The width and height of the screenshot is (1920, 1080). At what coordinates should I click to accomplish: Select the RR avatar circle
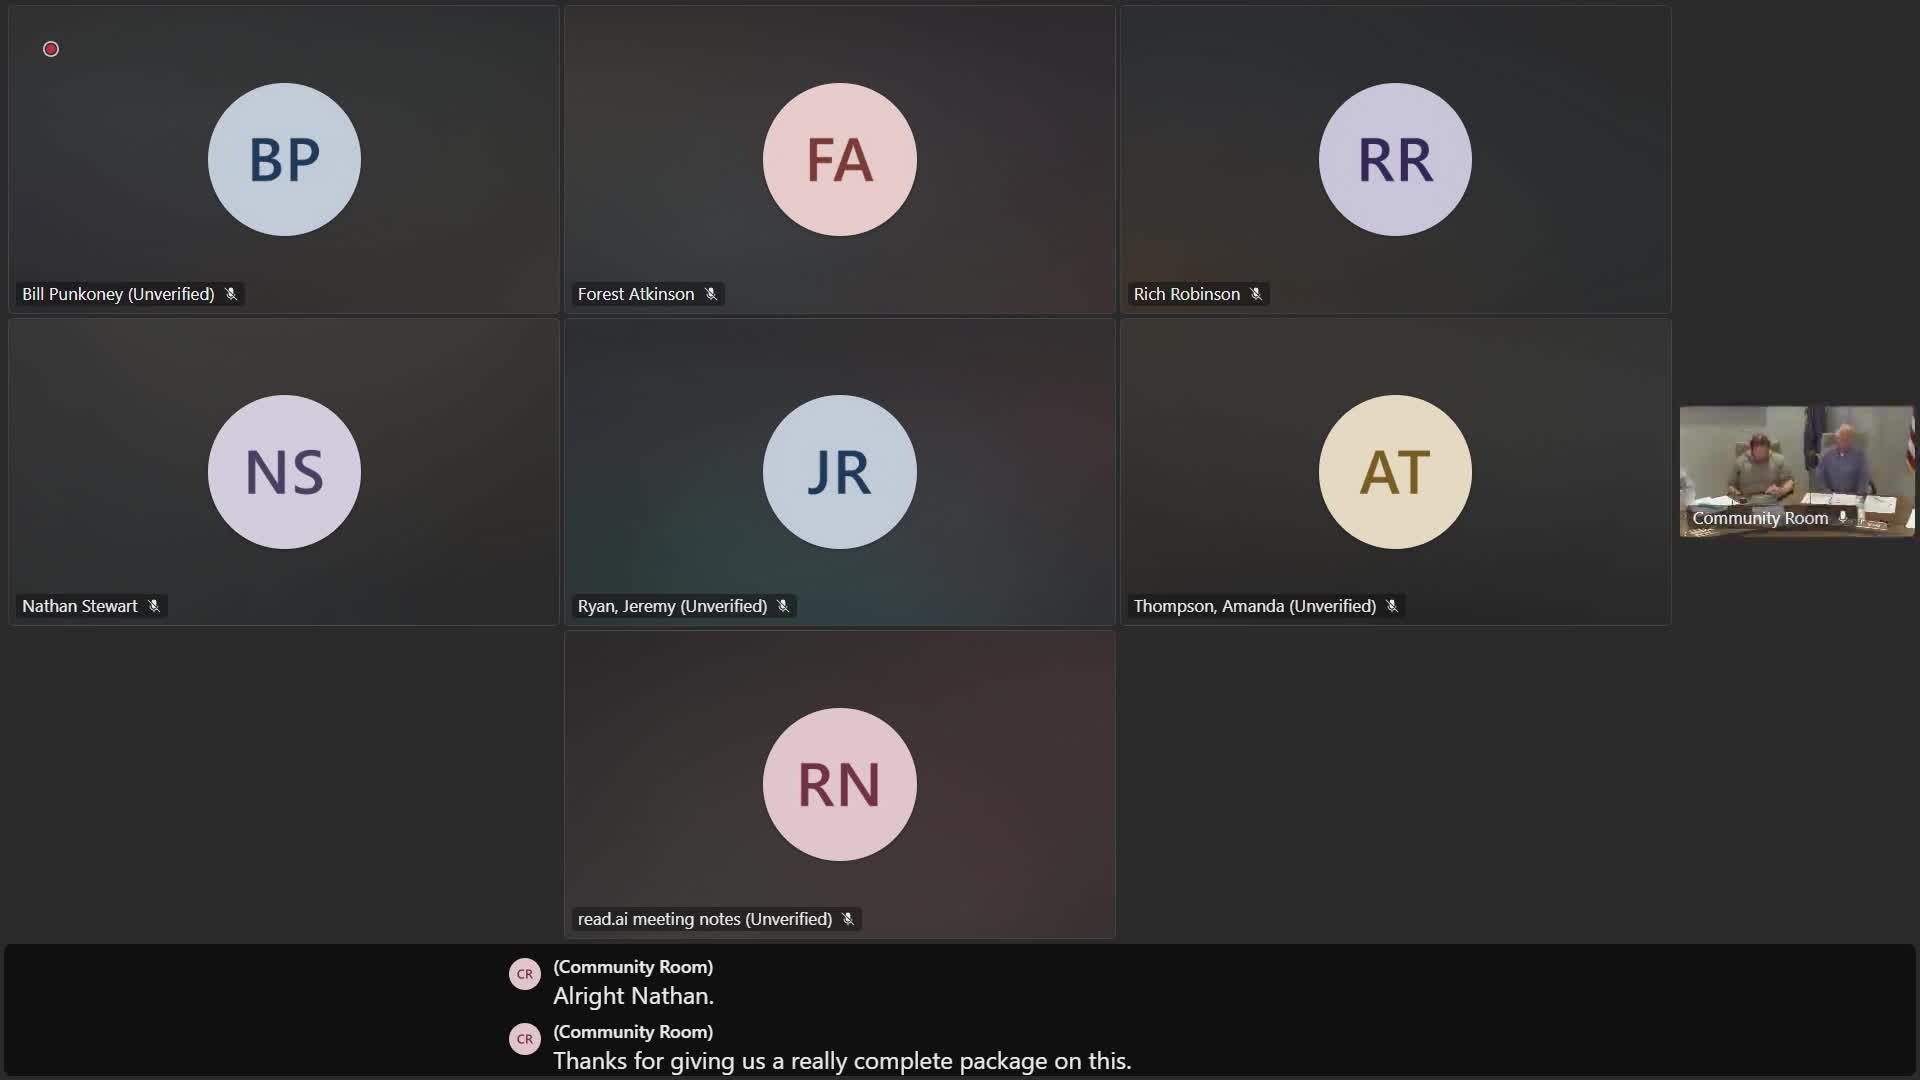click(x=1395, y=160)
